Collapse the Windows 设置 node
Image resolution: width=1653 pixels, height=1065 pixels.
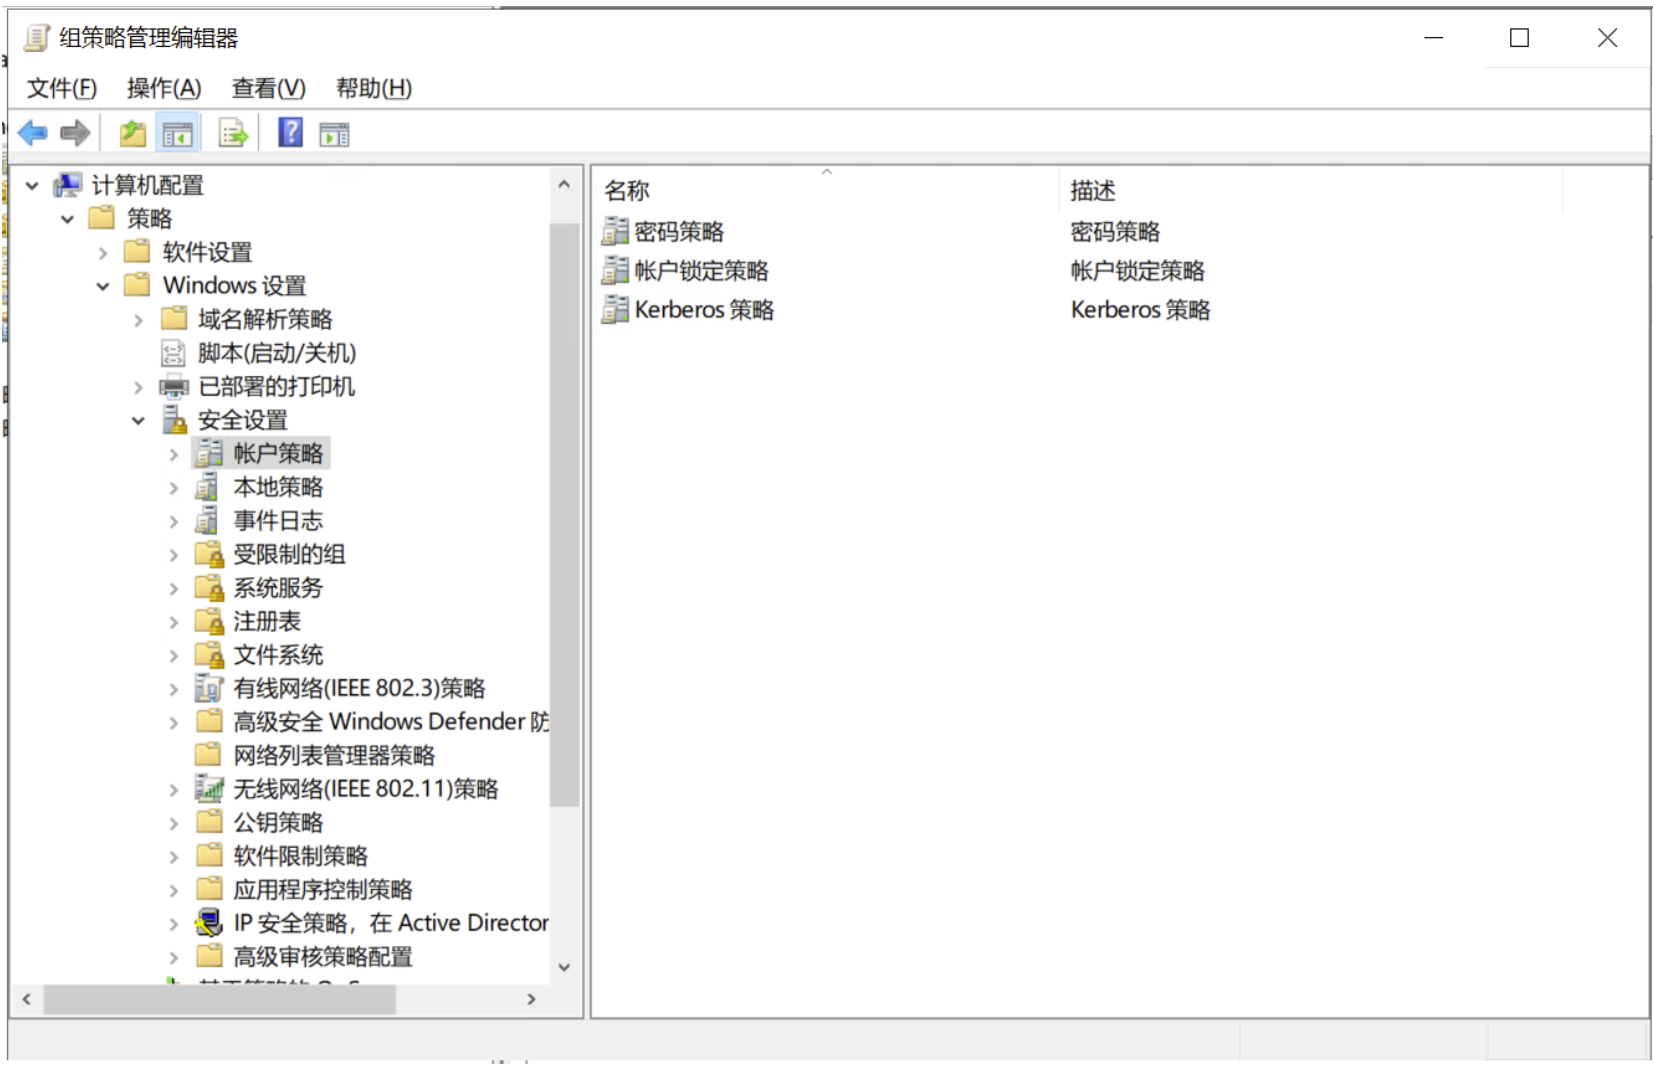click(103, 287)
